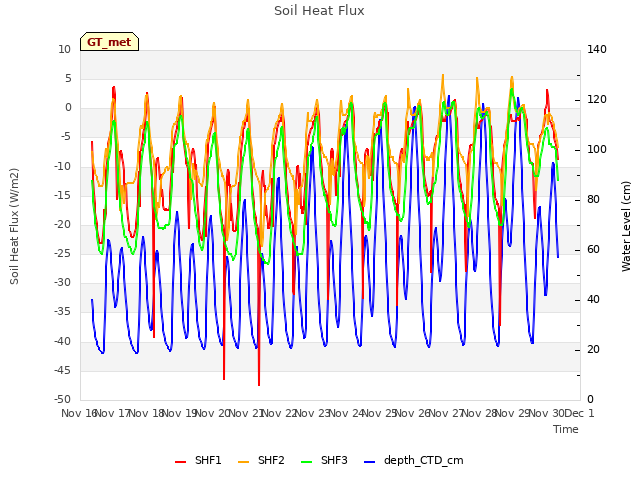Click the lowest red SHF1 spike near Nov 21

[x=259, y=384]
